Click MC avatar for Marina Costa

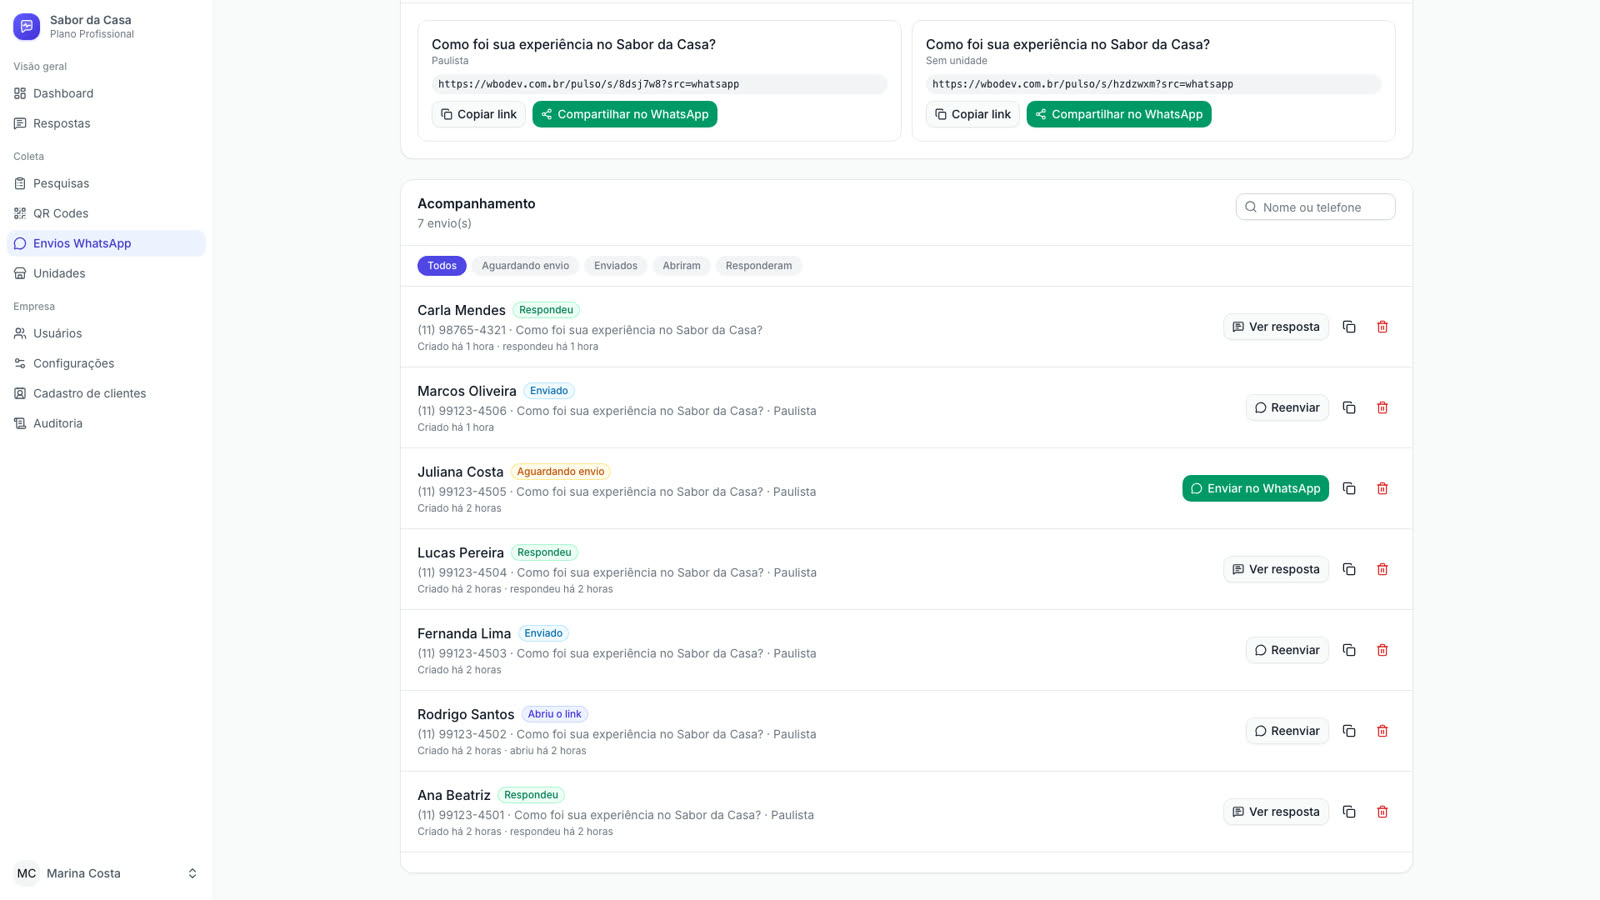[x=27, y=873]
